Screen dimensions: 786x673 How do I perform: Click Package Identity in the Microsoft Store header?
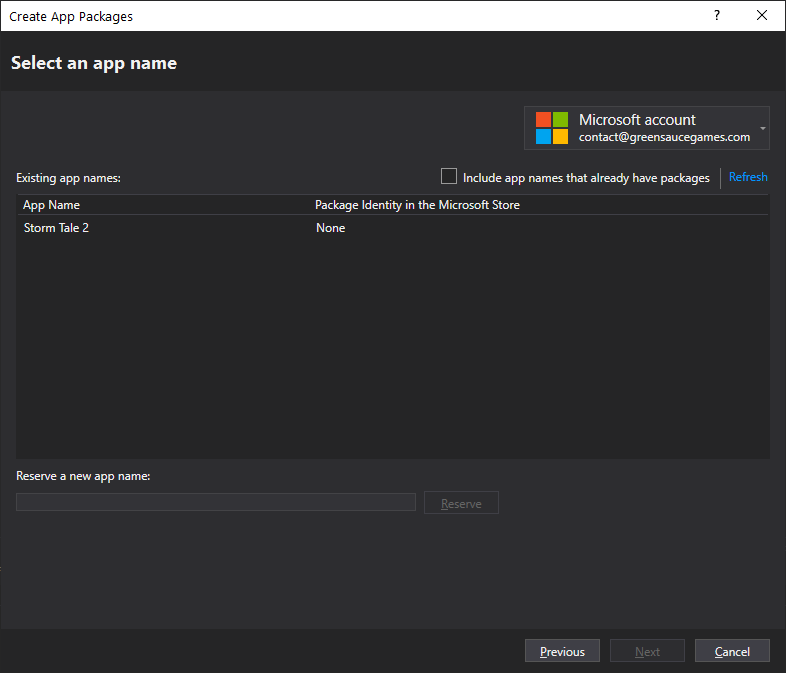coord(417,205)
